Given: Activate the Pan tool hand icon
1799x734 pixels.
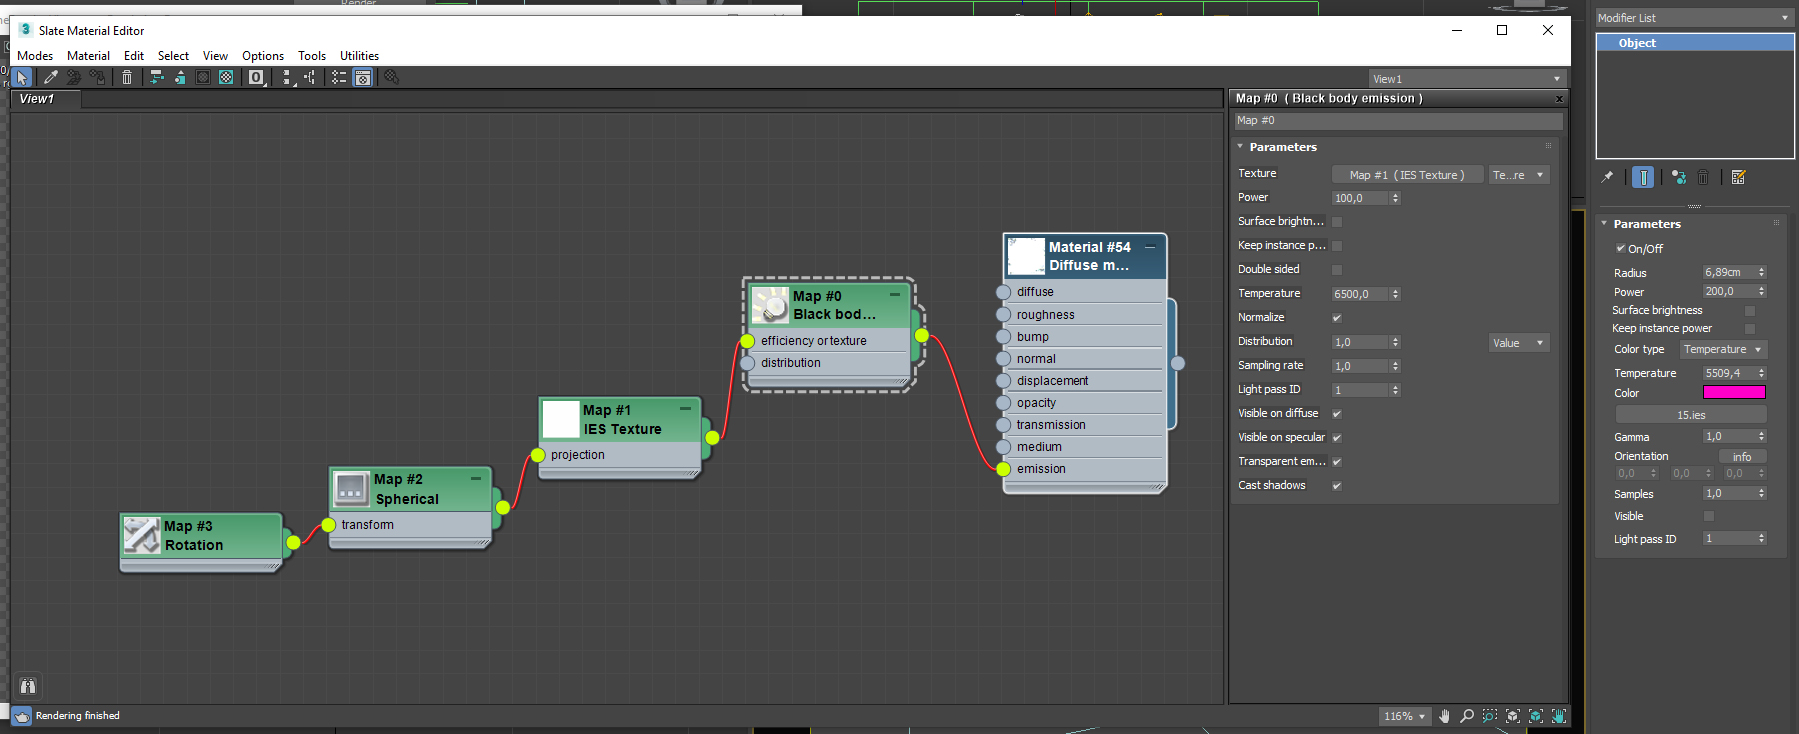Looking at the screenshot, I should (1444, 716).
